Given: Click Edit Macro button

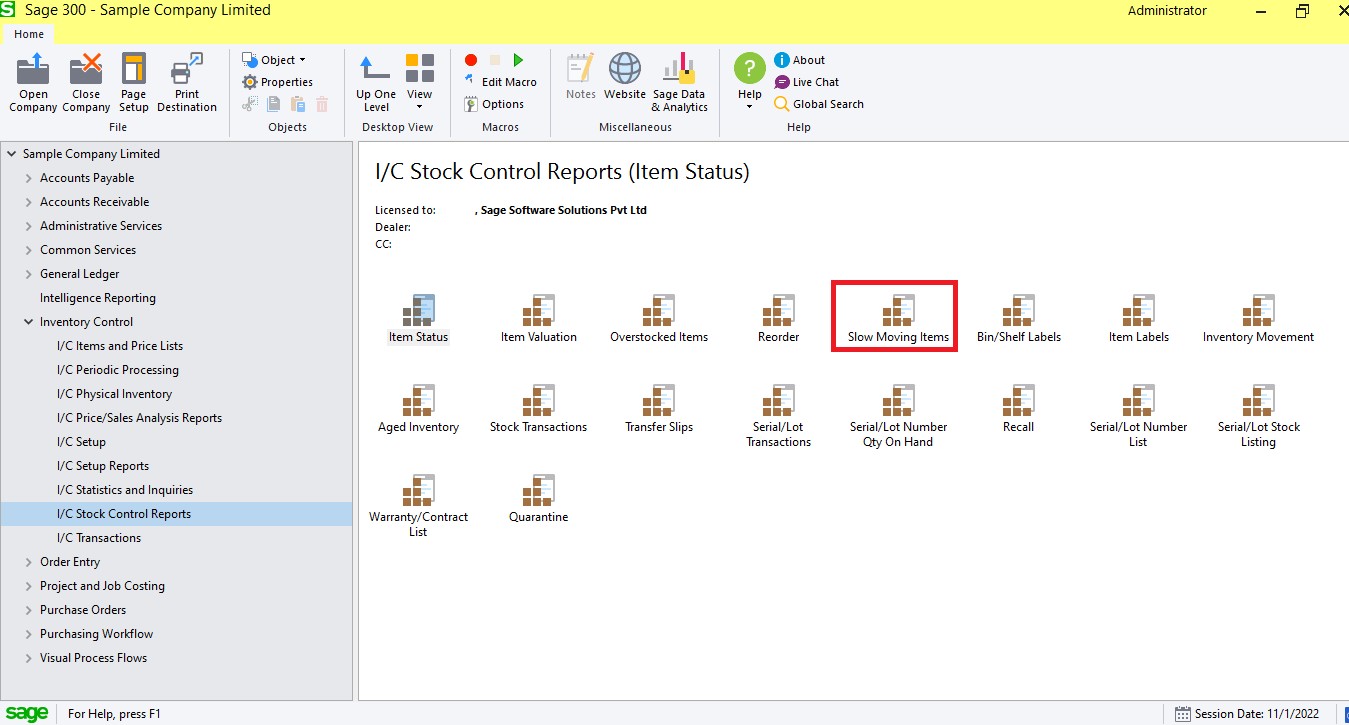Looking at the screenshot, I should click(x=501, y=82).
